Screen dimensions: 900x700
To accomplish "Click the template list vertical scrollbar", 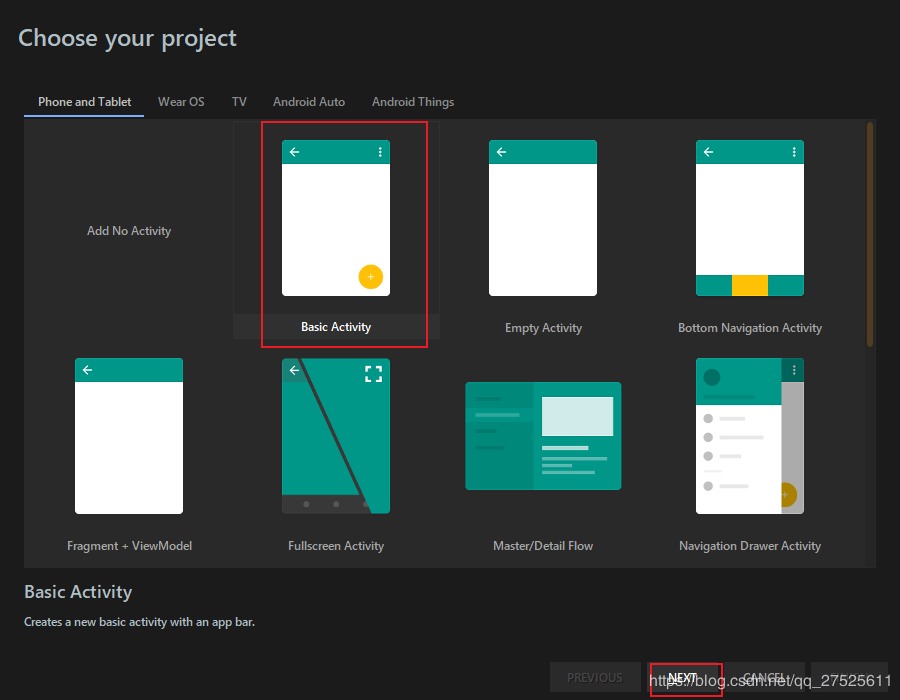I will tap(870, 235).
